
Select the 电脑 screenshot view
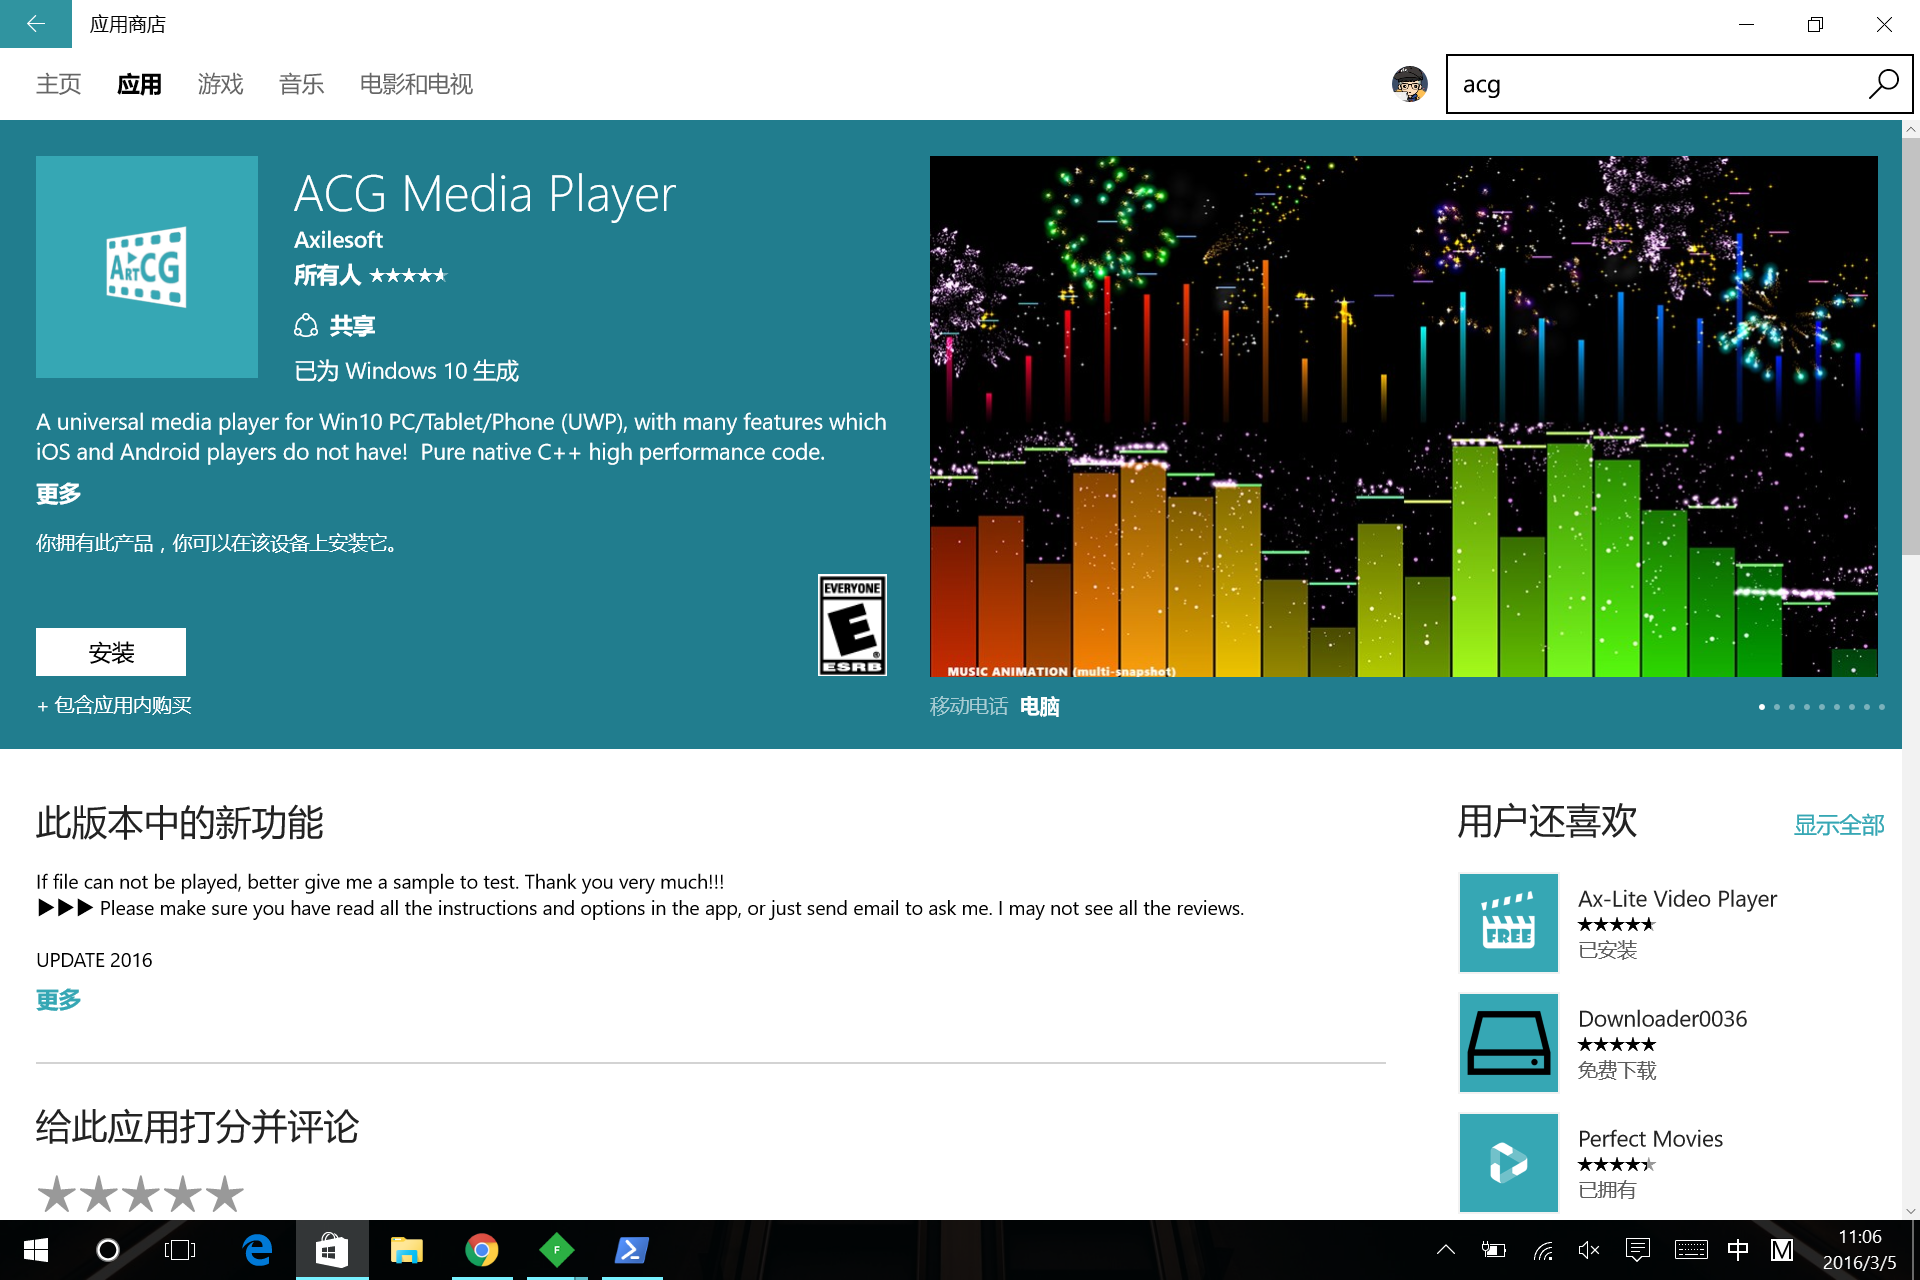(x=1039, y=706)
